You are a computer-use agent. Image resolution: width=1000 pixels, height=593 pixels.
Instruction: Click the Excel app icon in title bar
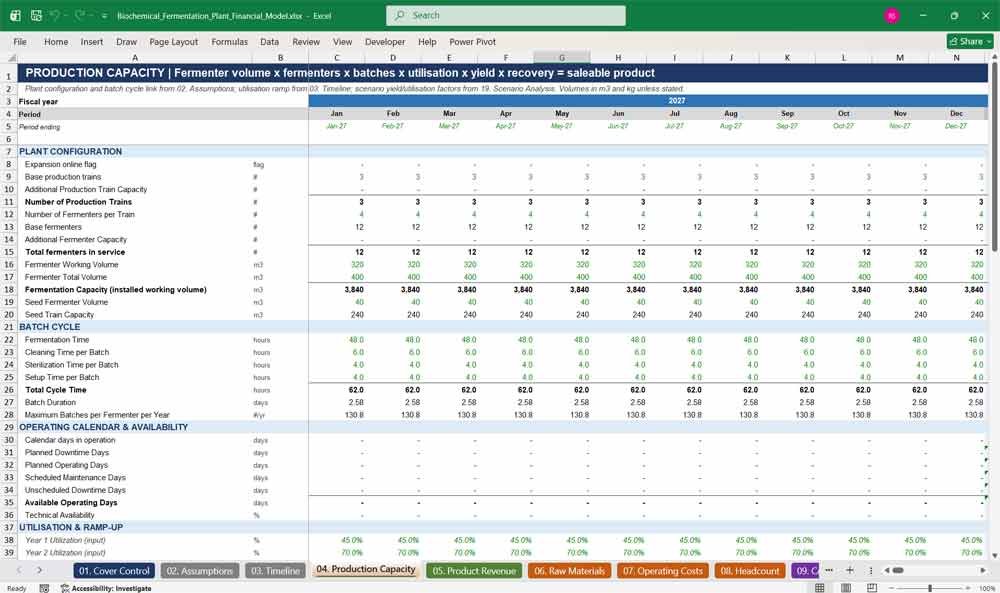[15, 15]
